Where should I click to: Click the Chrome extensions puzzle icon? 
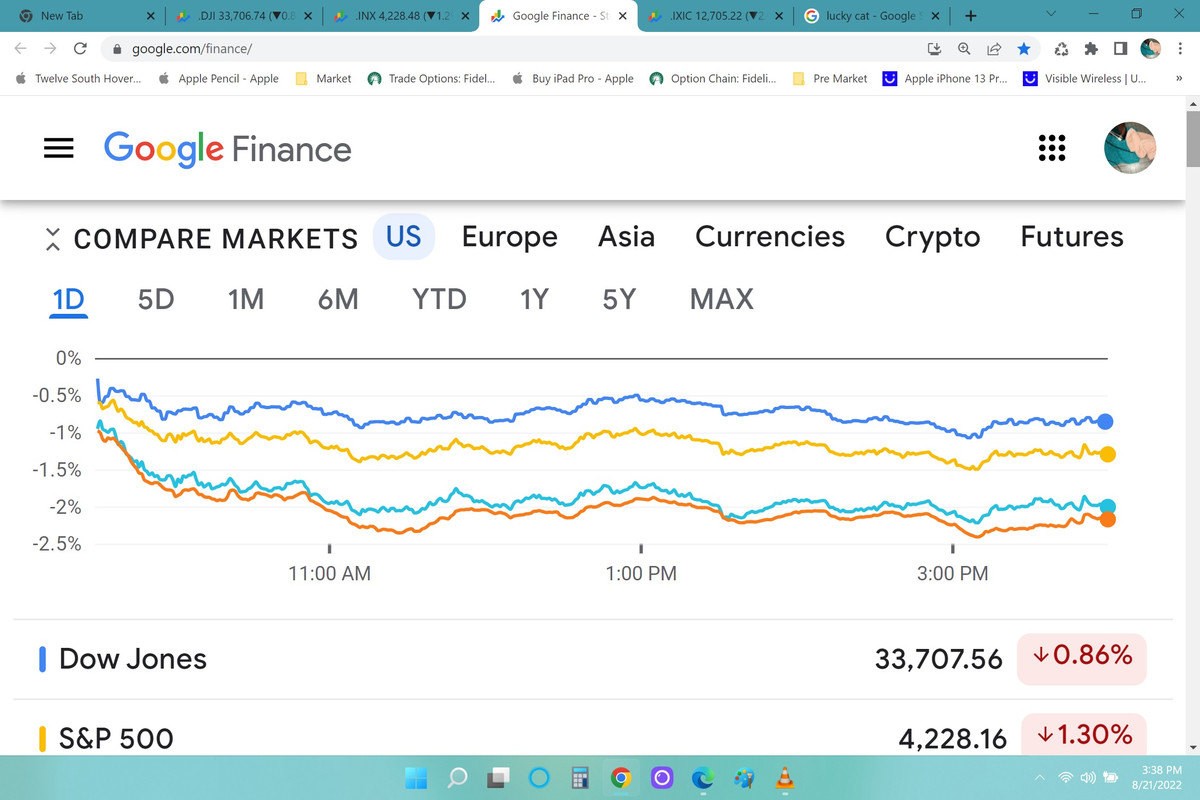pyautogui.click(x=1091, y=48)
